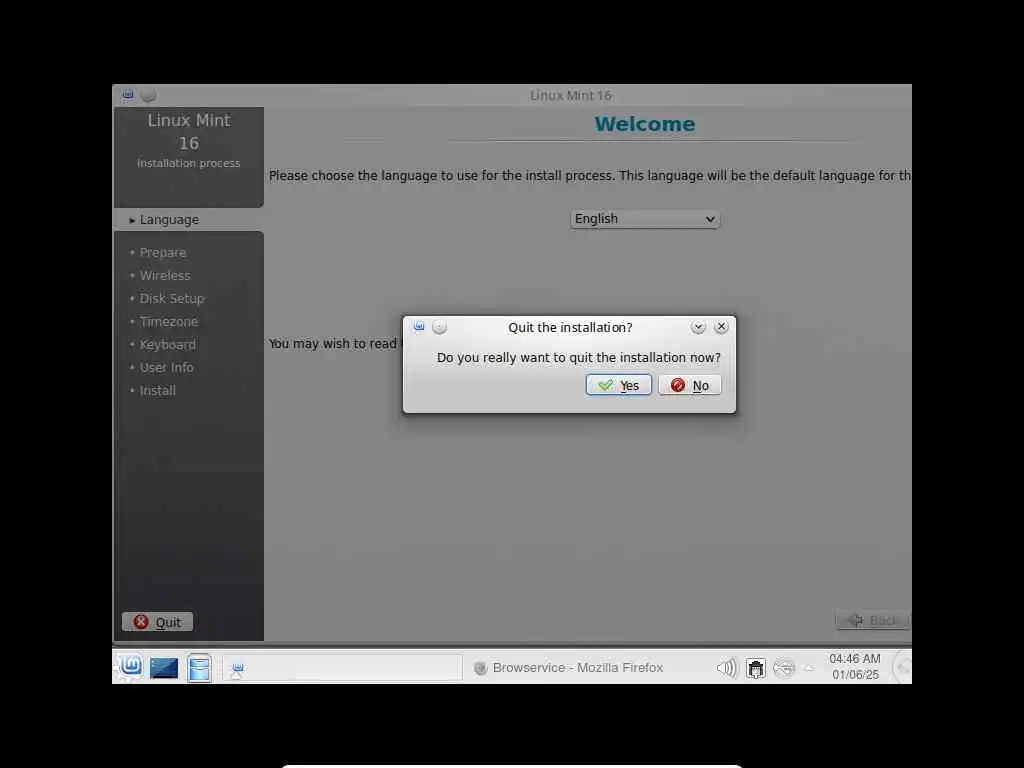Click the Quit button in the installer sidebar
The height and width of the screenshot is (768, 1024).
(157, 622)
